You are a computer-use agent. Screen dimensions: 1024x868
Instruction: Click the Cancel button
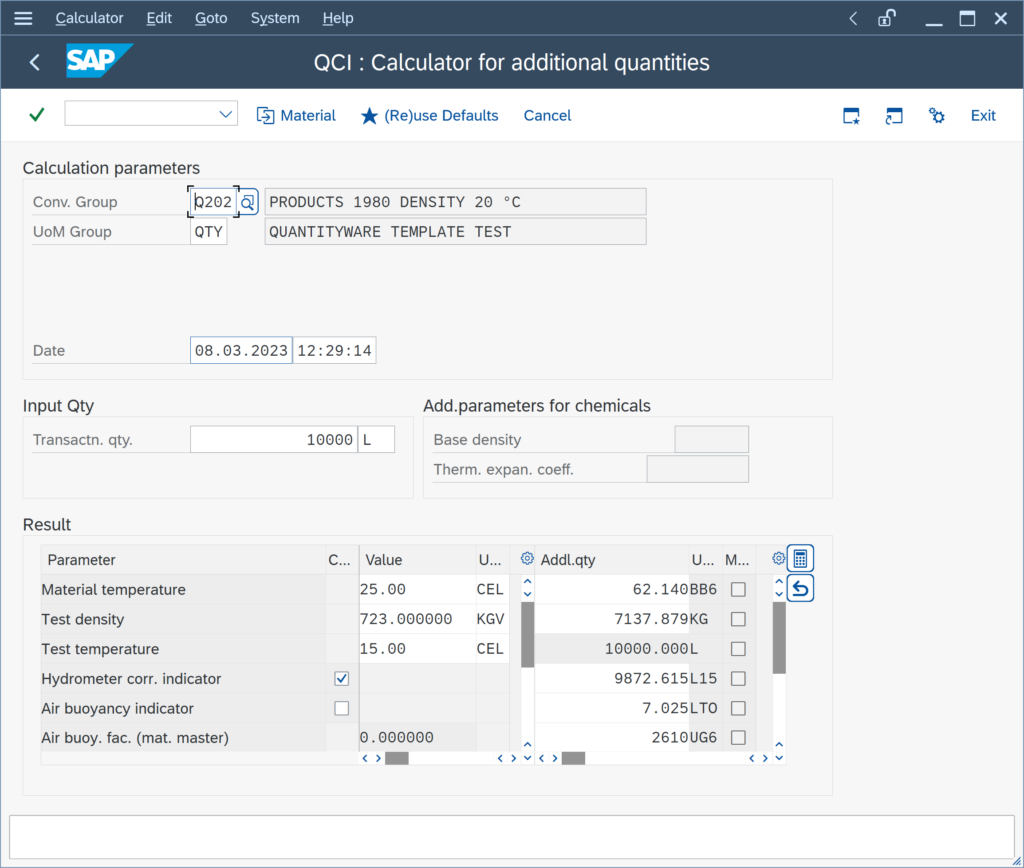547,116
